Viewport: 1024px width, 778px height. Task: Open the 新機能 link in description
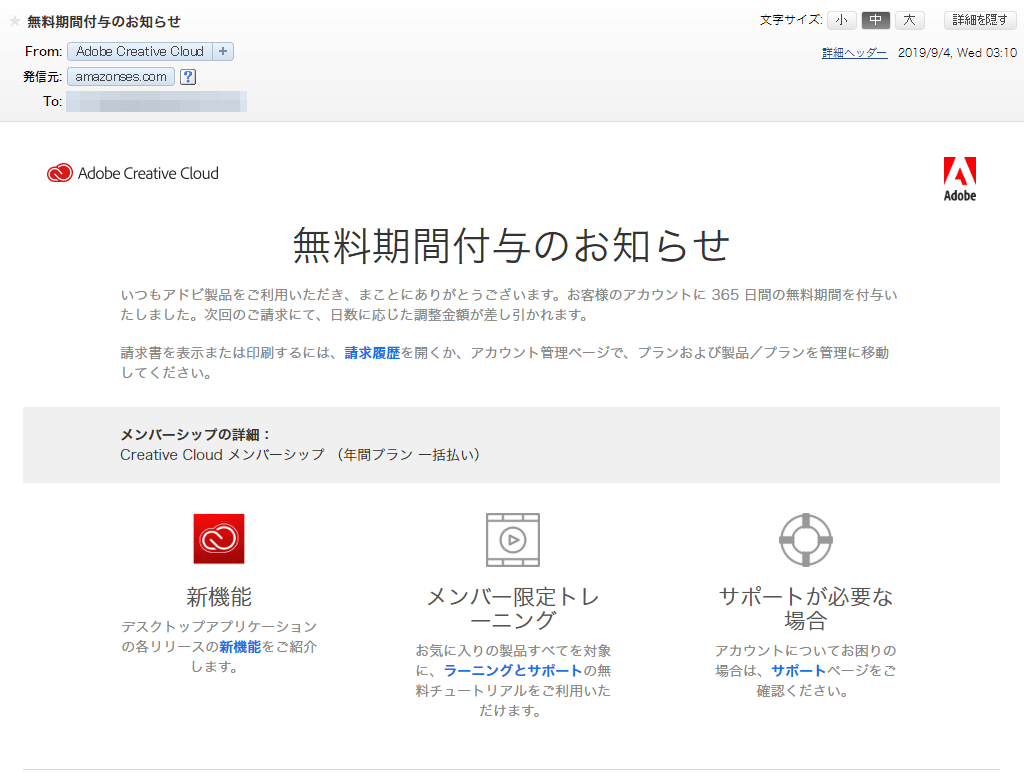(x=240, y=647)
